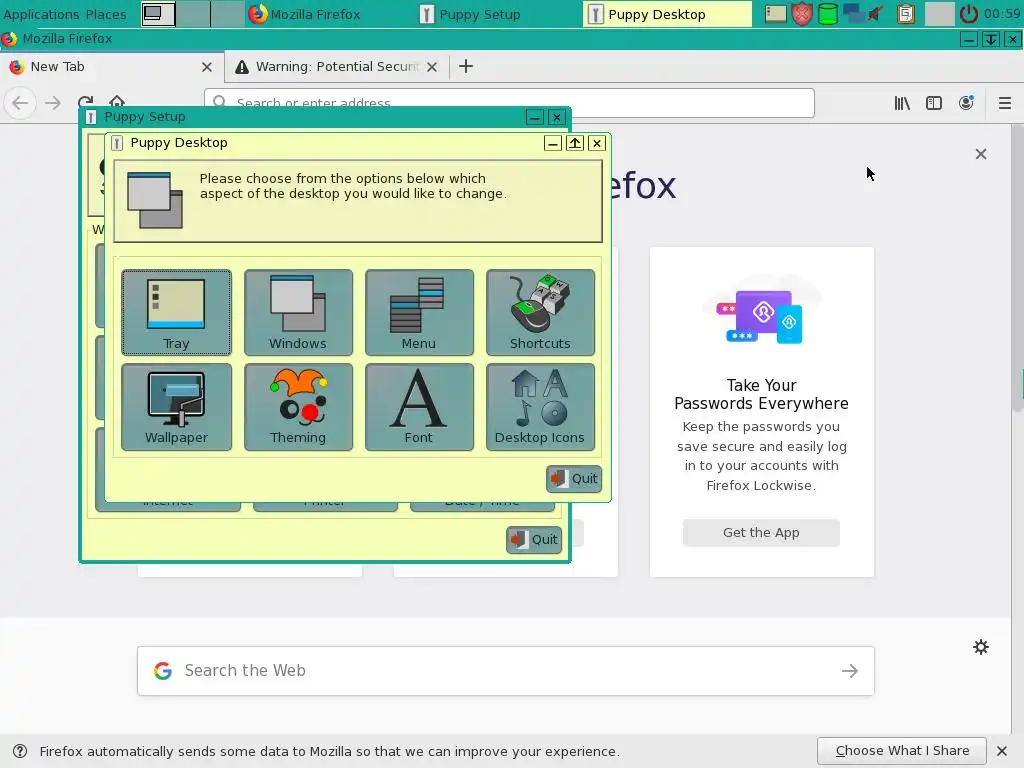Open the Firefox Account icon
This screenshot has width=1024, height=768.
click(966, 103)
